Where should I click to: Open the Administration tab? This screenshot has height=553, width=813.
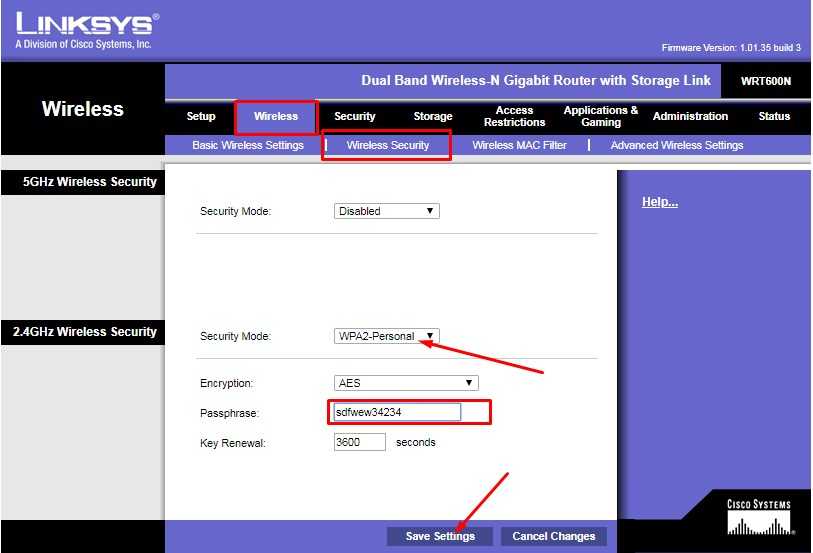click(x=690, y=116)
